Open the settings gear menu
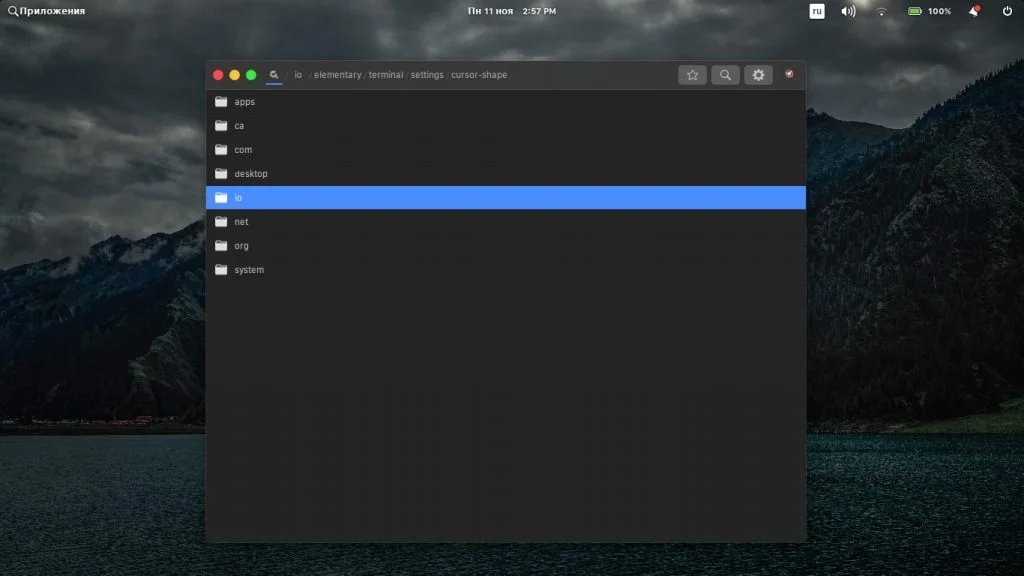Screen dimensions: 1024x576 pyautogui.click(x=758, y=75)
